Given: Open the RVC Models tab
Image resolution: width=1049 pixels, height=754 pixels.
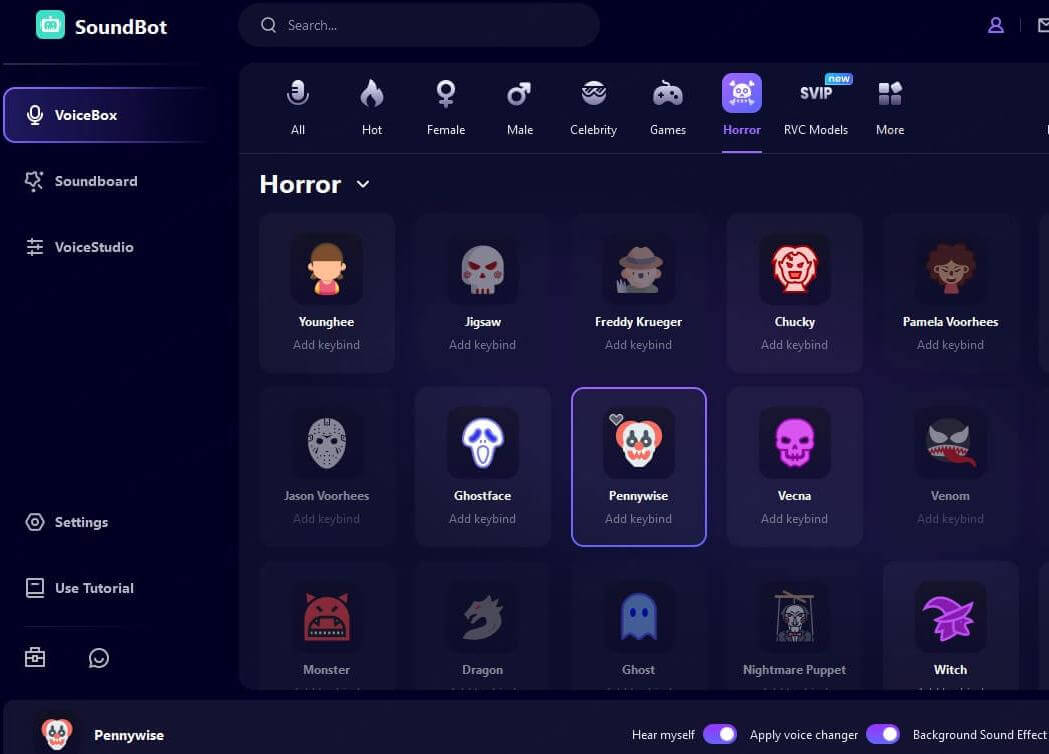Looking at the screenshot, I should (815, 108).
